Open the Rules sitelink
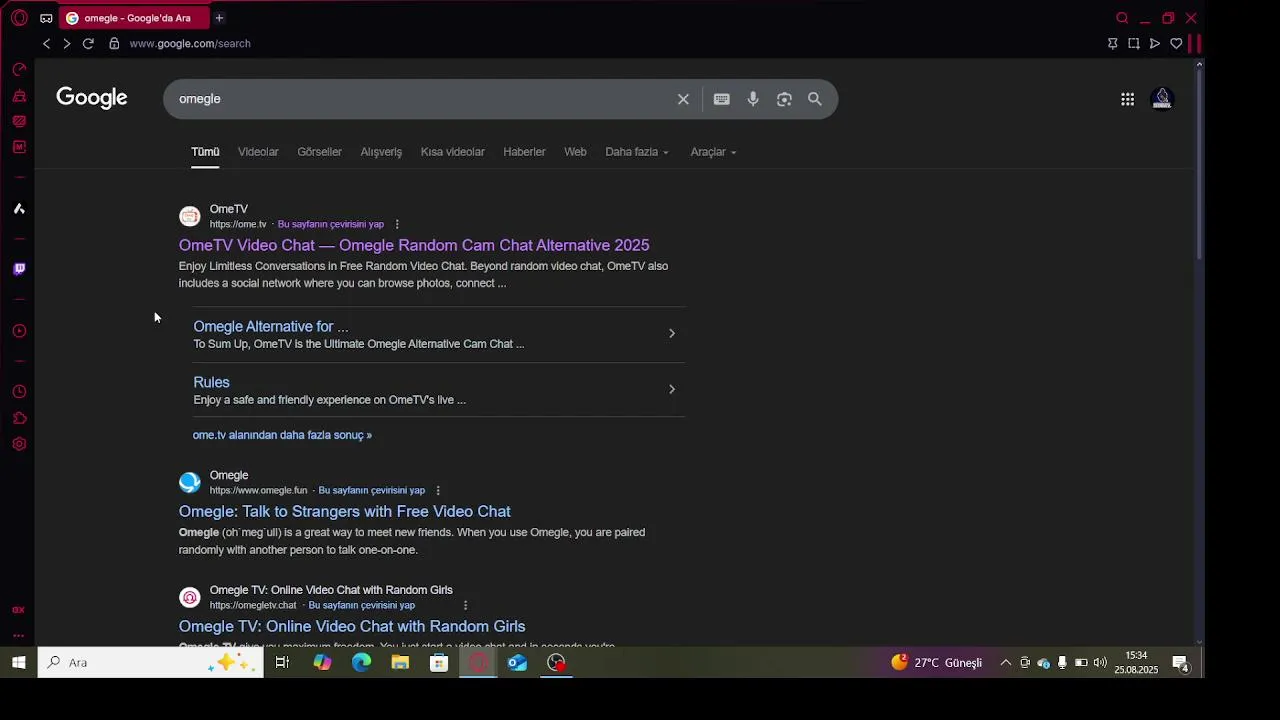 click(211, 382)
